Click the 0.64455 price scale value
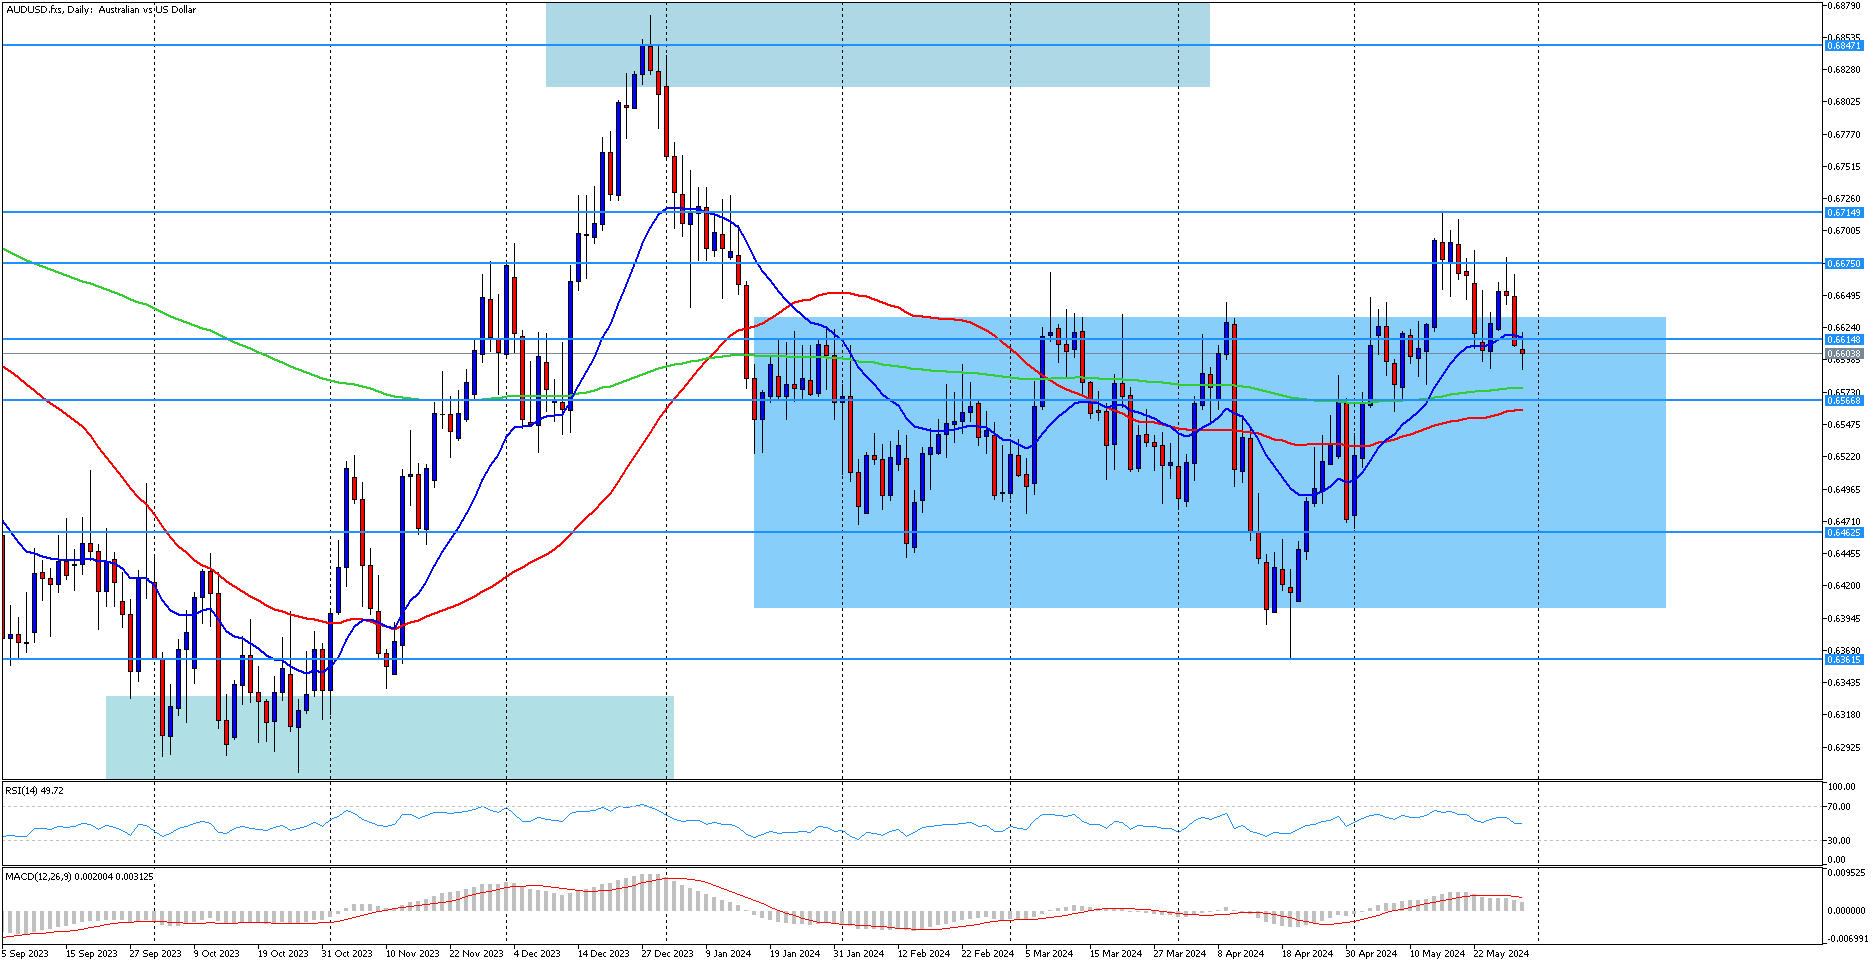 pyautogui.click(x=1844, y=554)
